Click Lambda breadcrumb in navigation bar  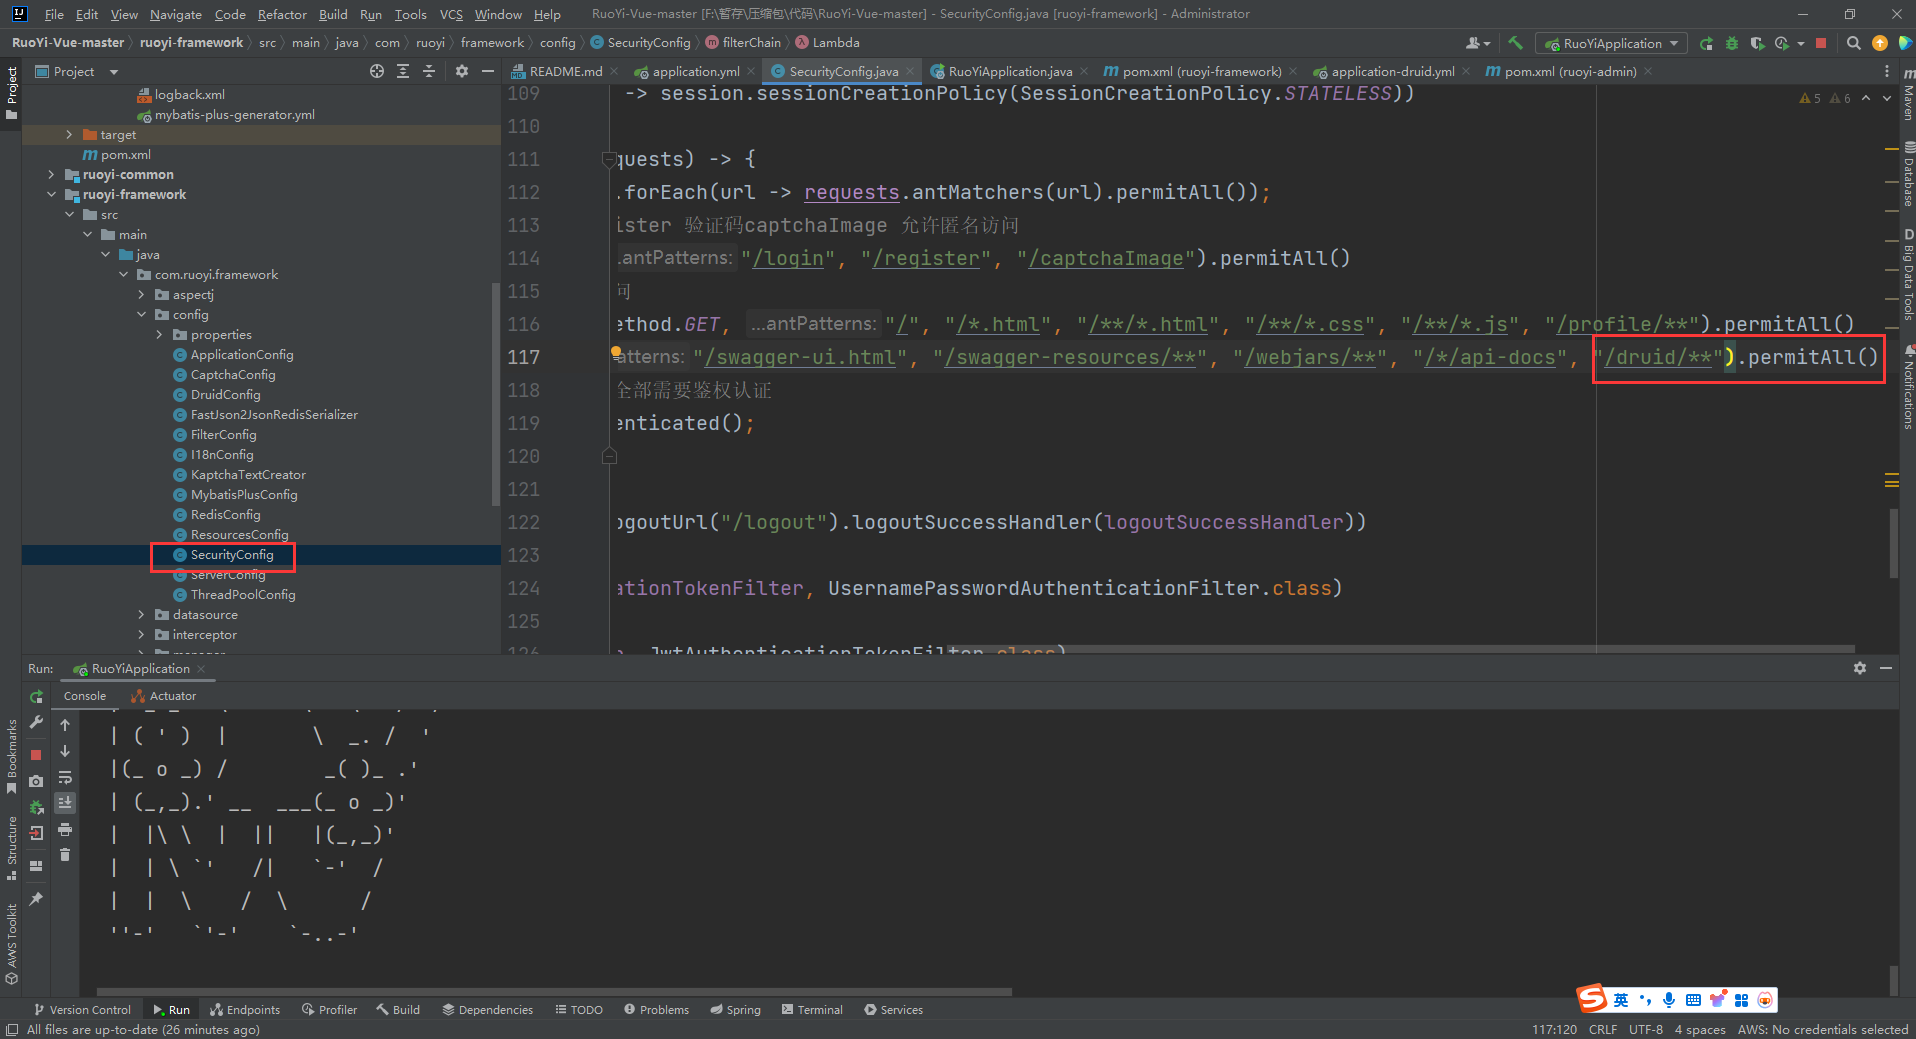click(828, 43)
